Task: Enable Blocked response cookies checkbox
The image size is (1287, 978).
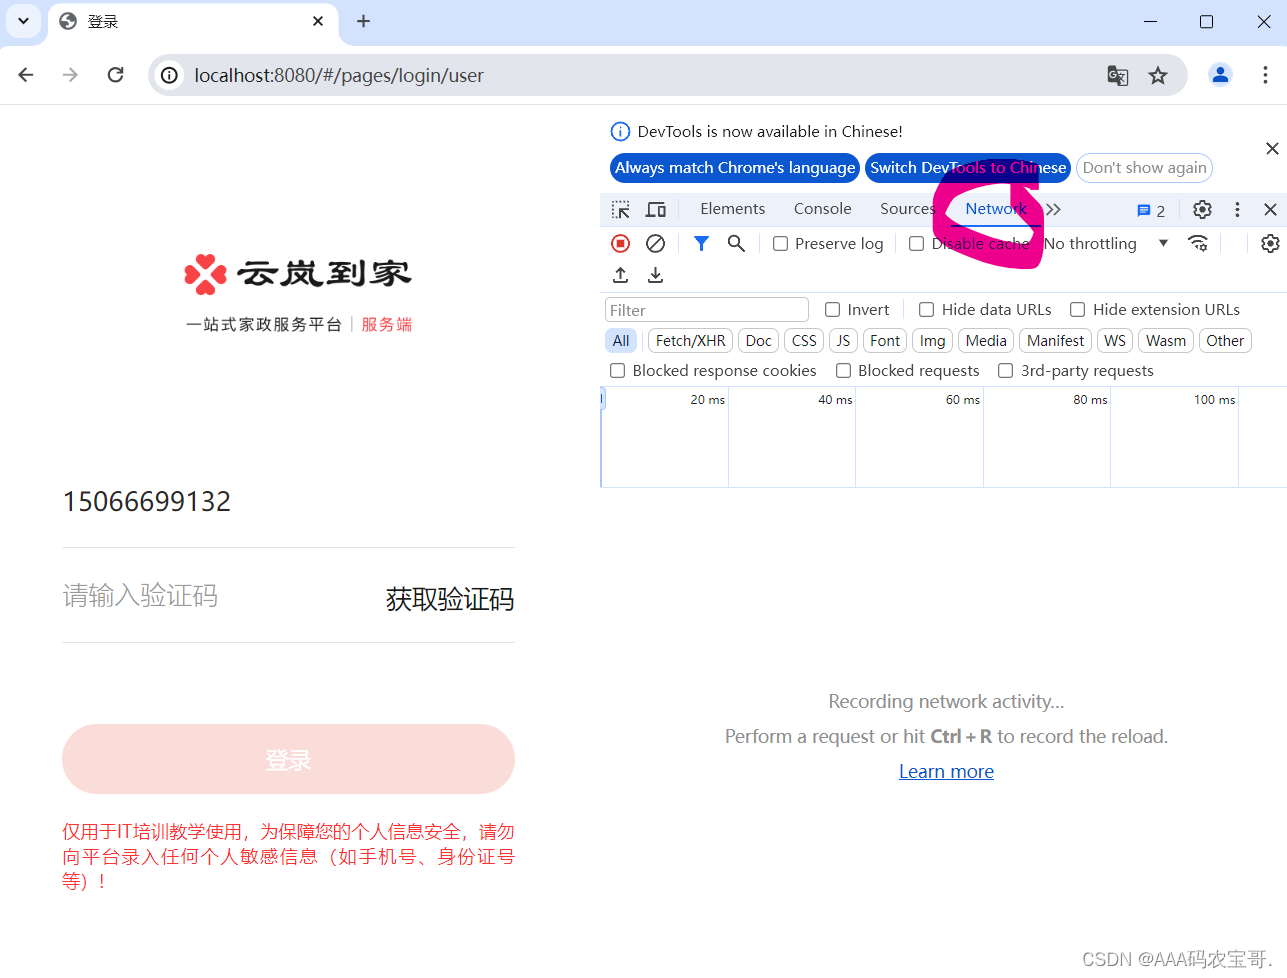Action: tap(618, 371)
